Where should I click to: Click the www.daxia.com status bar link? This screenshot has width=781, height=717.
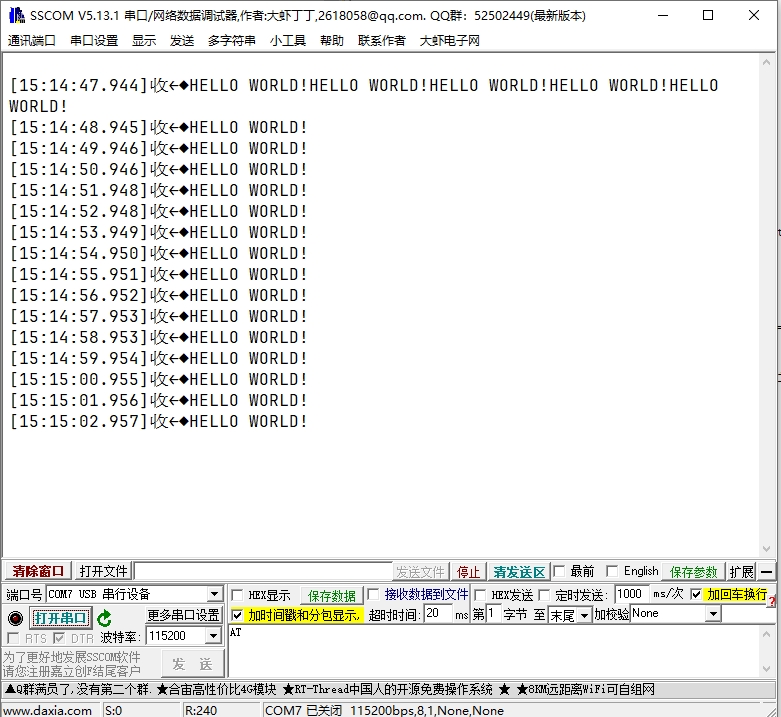pyautogui.click(x=47, y=710)
